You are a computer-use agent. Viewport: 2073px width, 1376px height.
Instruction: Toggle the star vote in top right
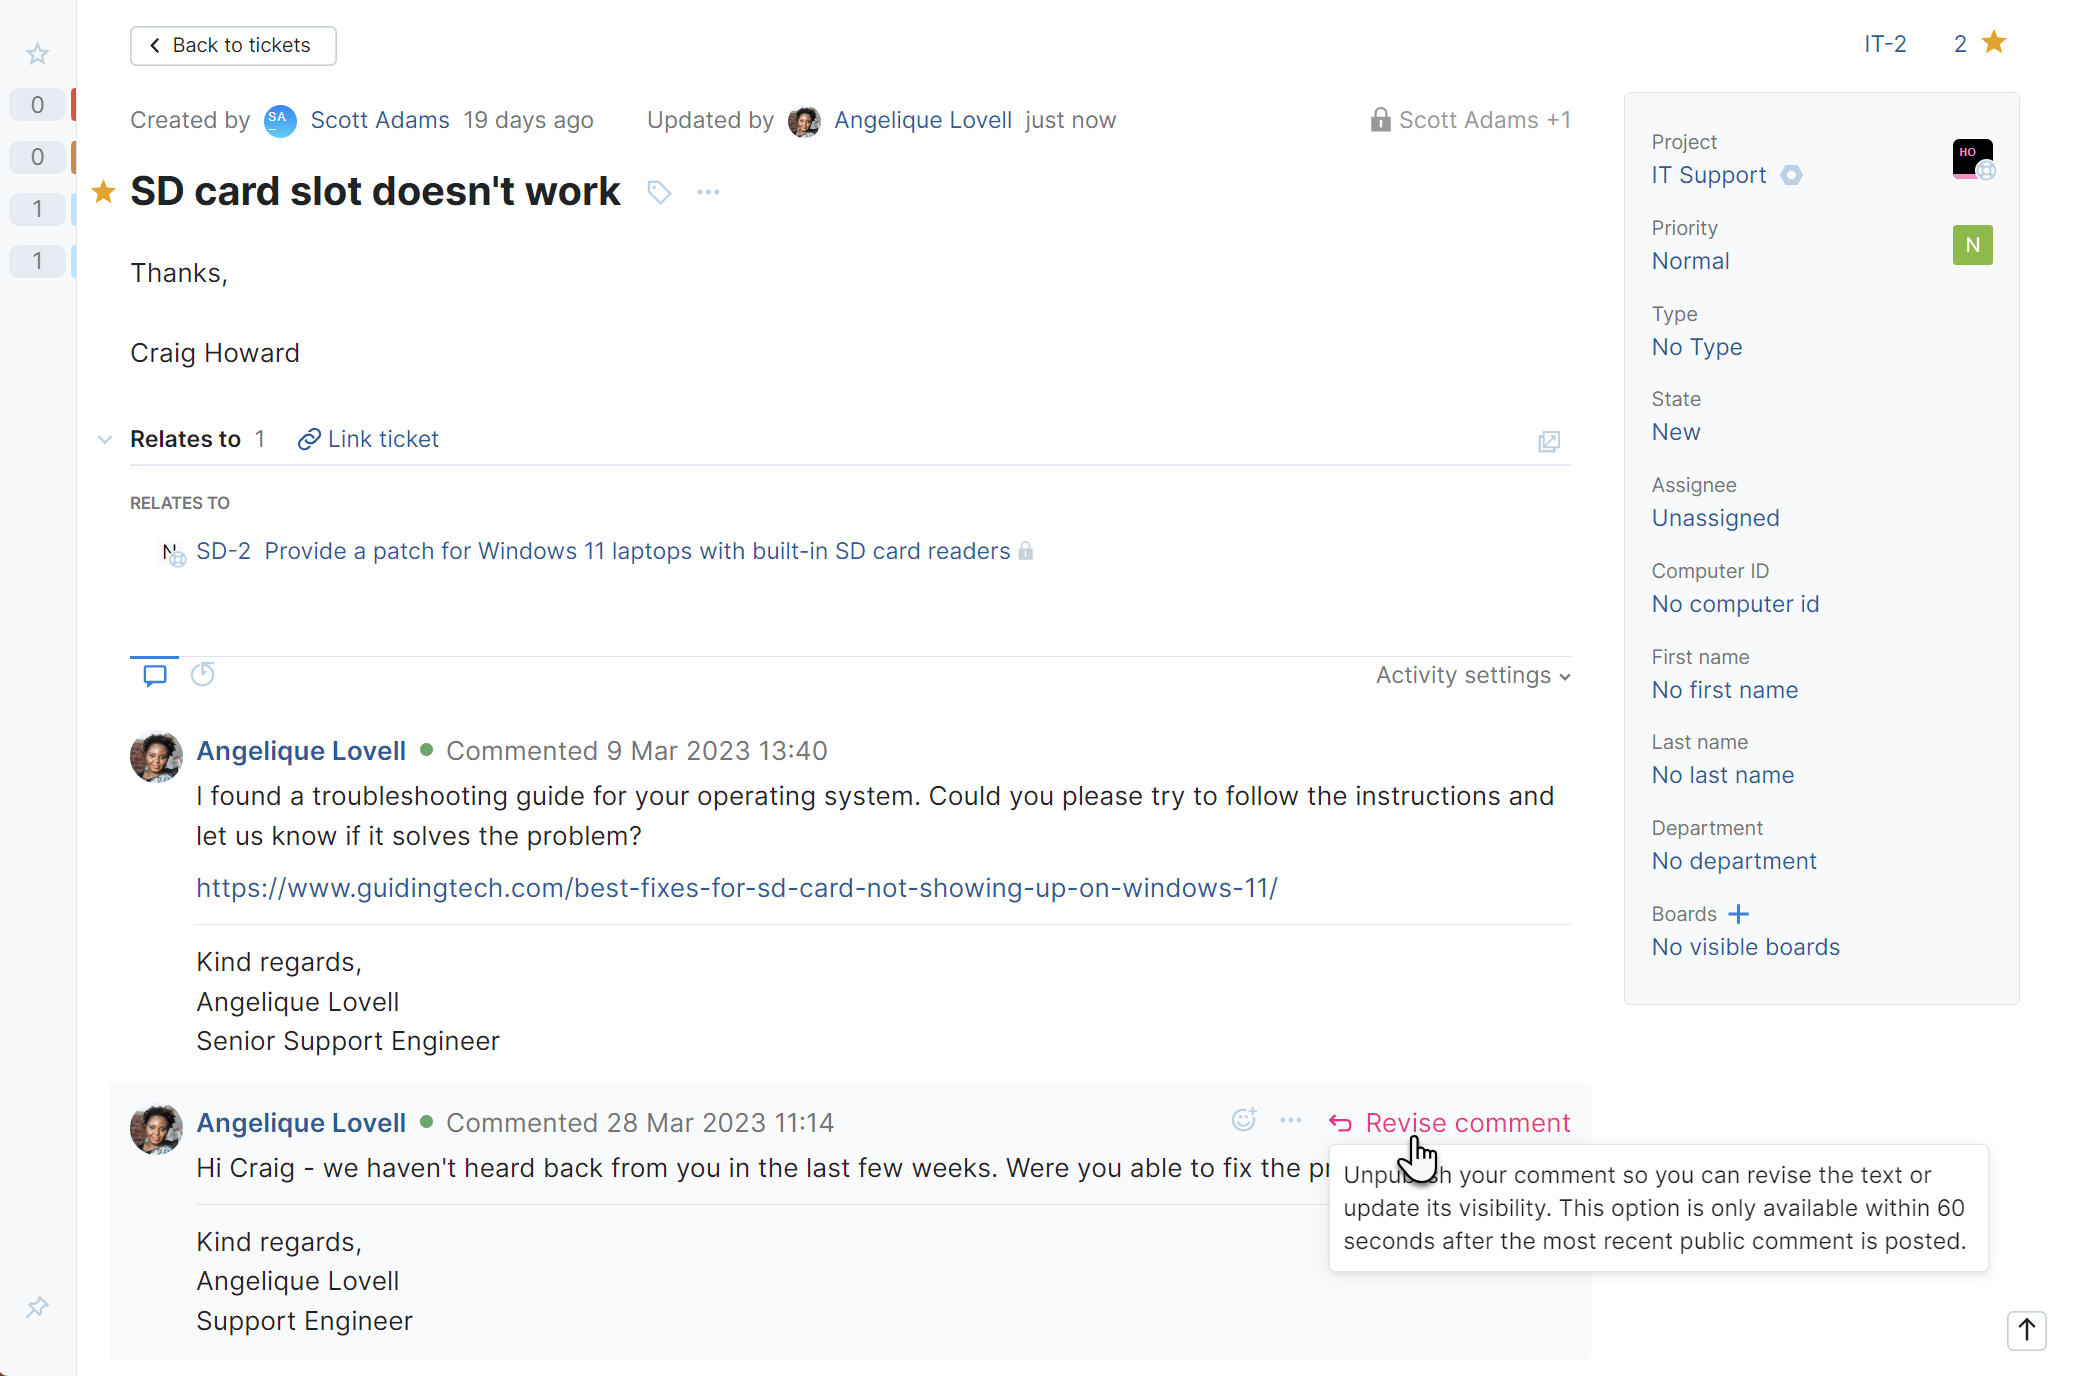point(1994,43)
